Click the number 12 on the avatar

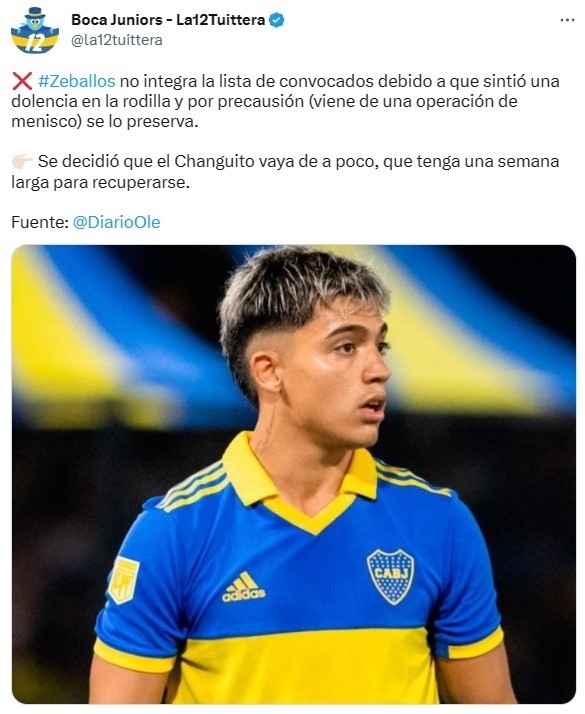pyautogui.click(x=35, y=43)
